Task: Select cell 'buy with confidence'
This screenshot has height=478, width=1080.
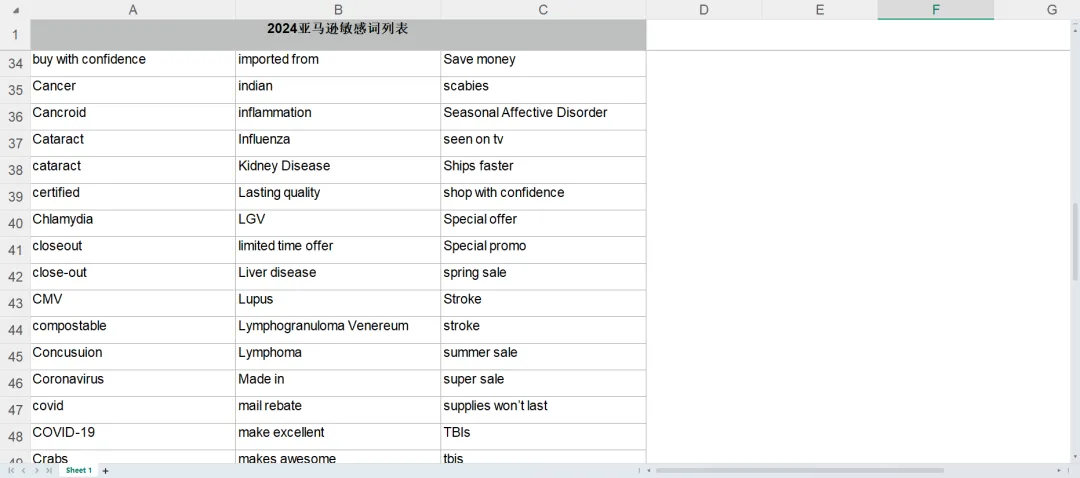Action: coord(133,64)
